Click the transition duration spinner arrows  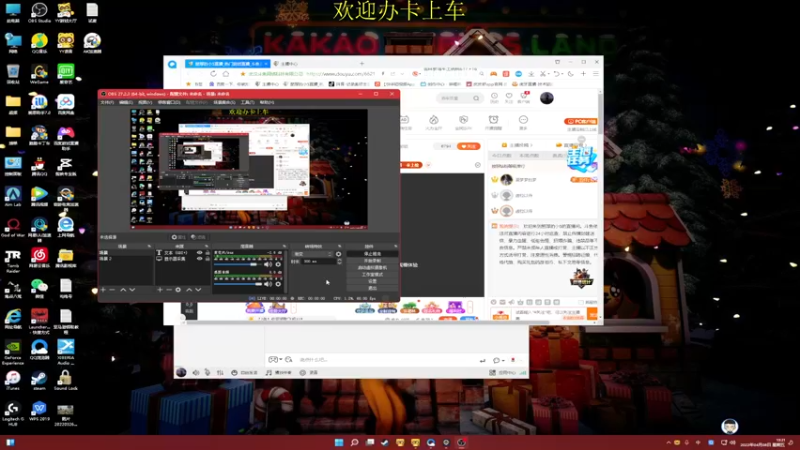pos(339,261)
